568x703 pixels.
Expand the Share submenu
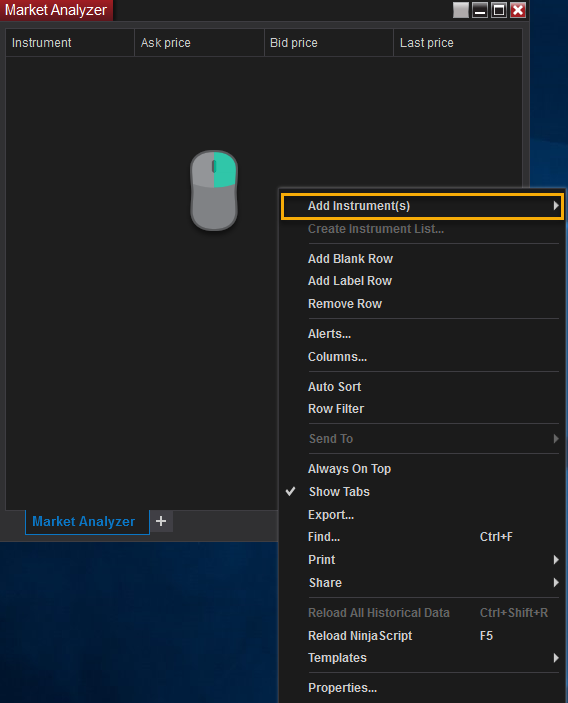[422, 582]
